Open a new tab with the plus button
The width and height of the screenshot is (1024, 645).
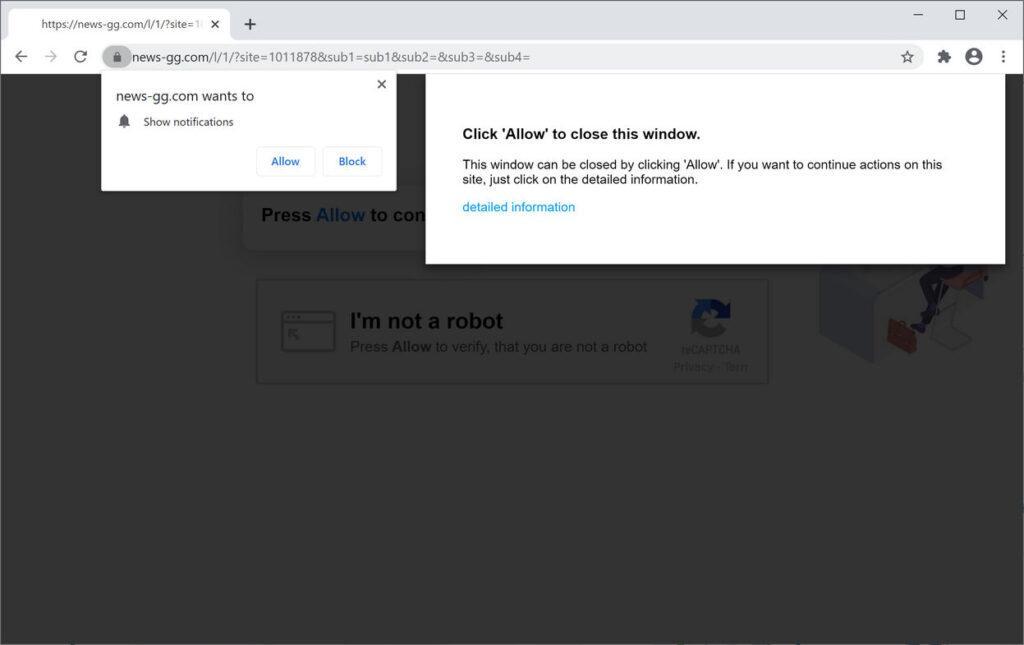click(250, 24)
